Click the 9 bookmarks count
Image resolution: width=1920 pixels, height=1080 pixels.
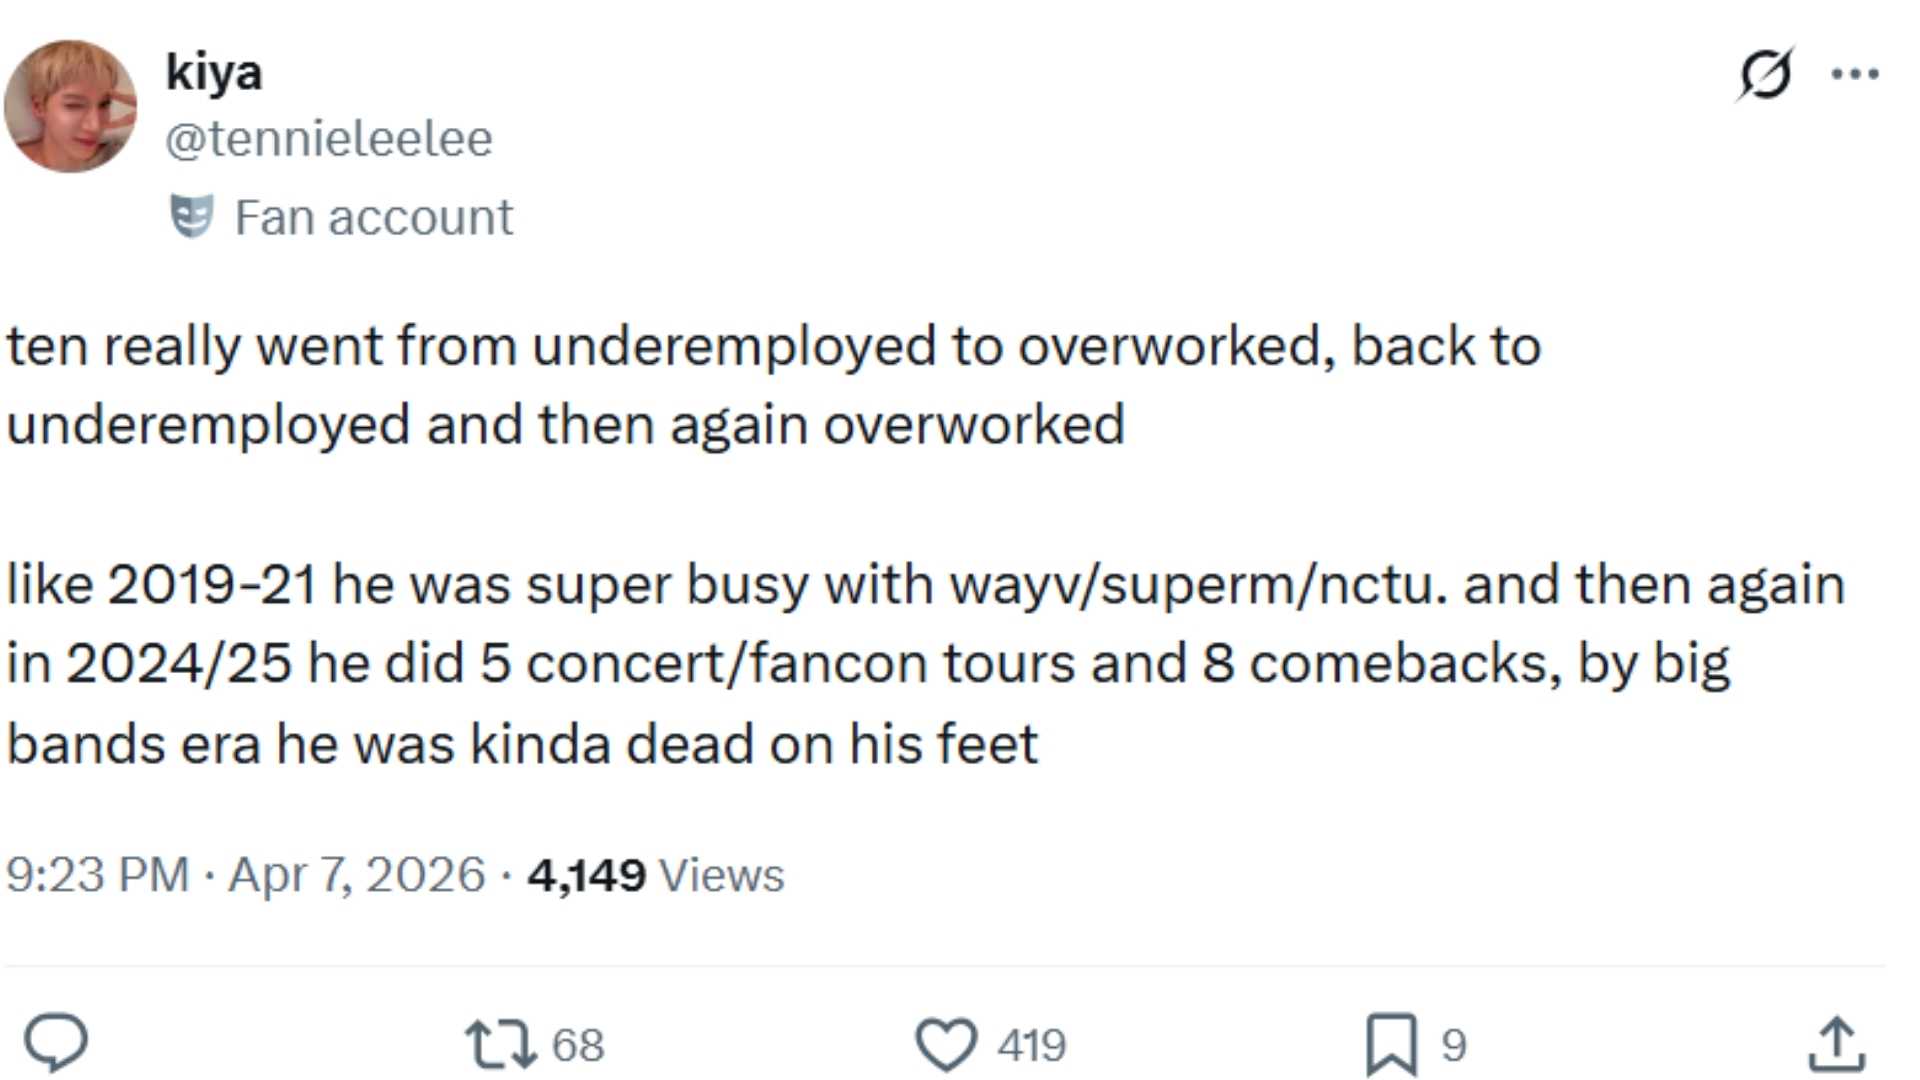point(1453,1045)
